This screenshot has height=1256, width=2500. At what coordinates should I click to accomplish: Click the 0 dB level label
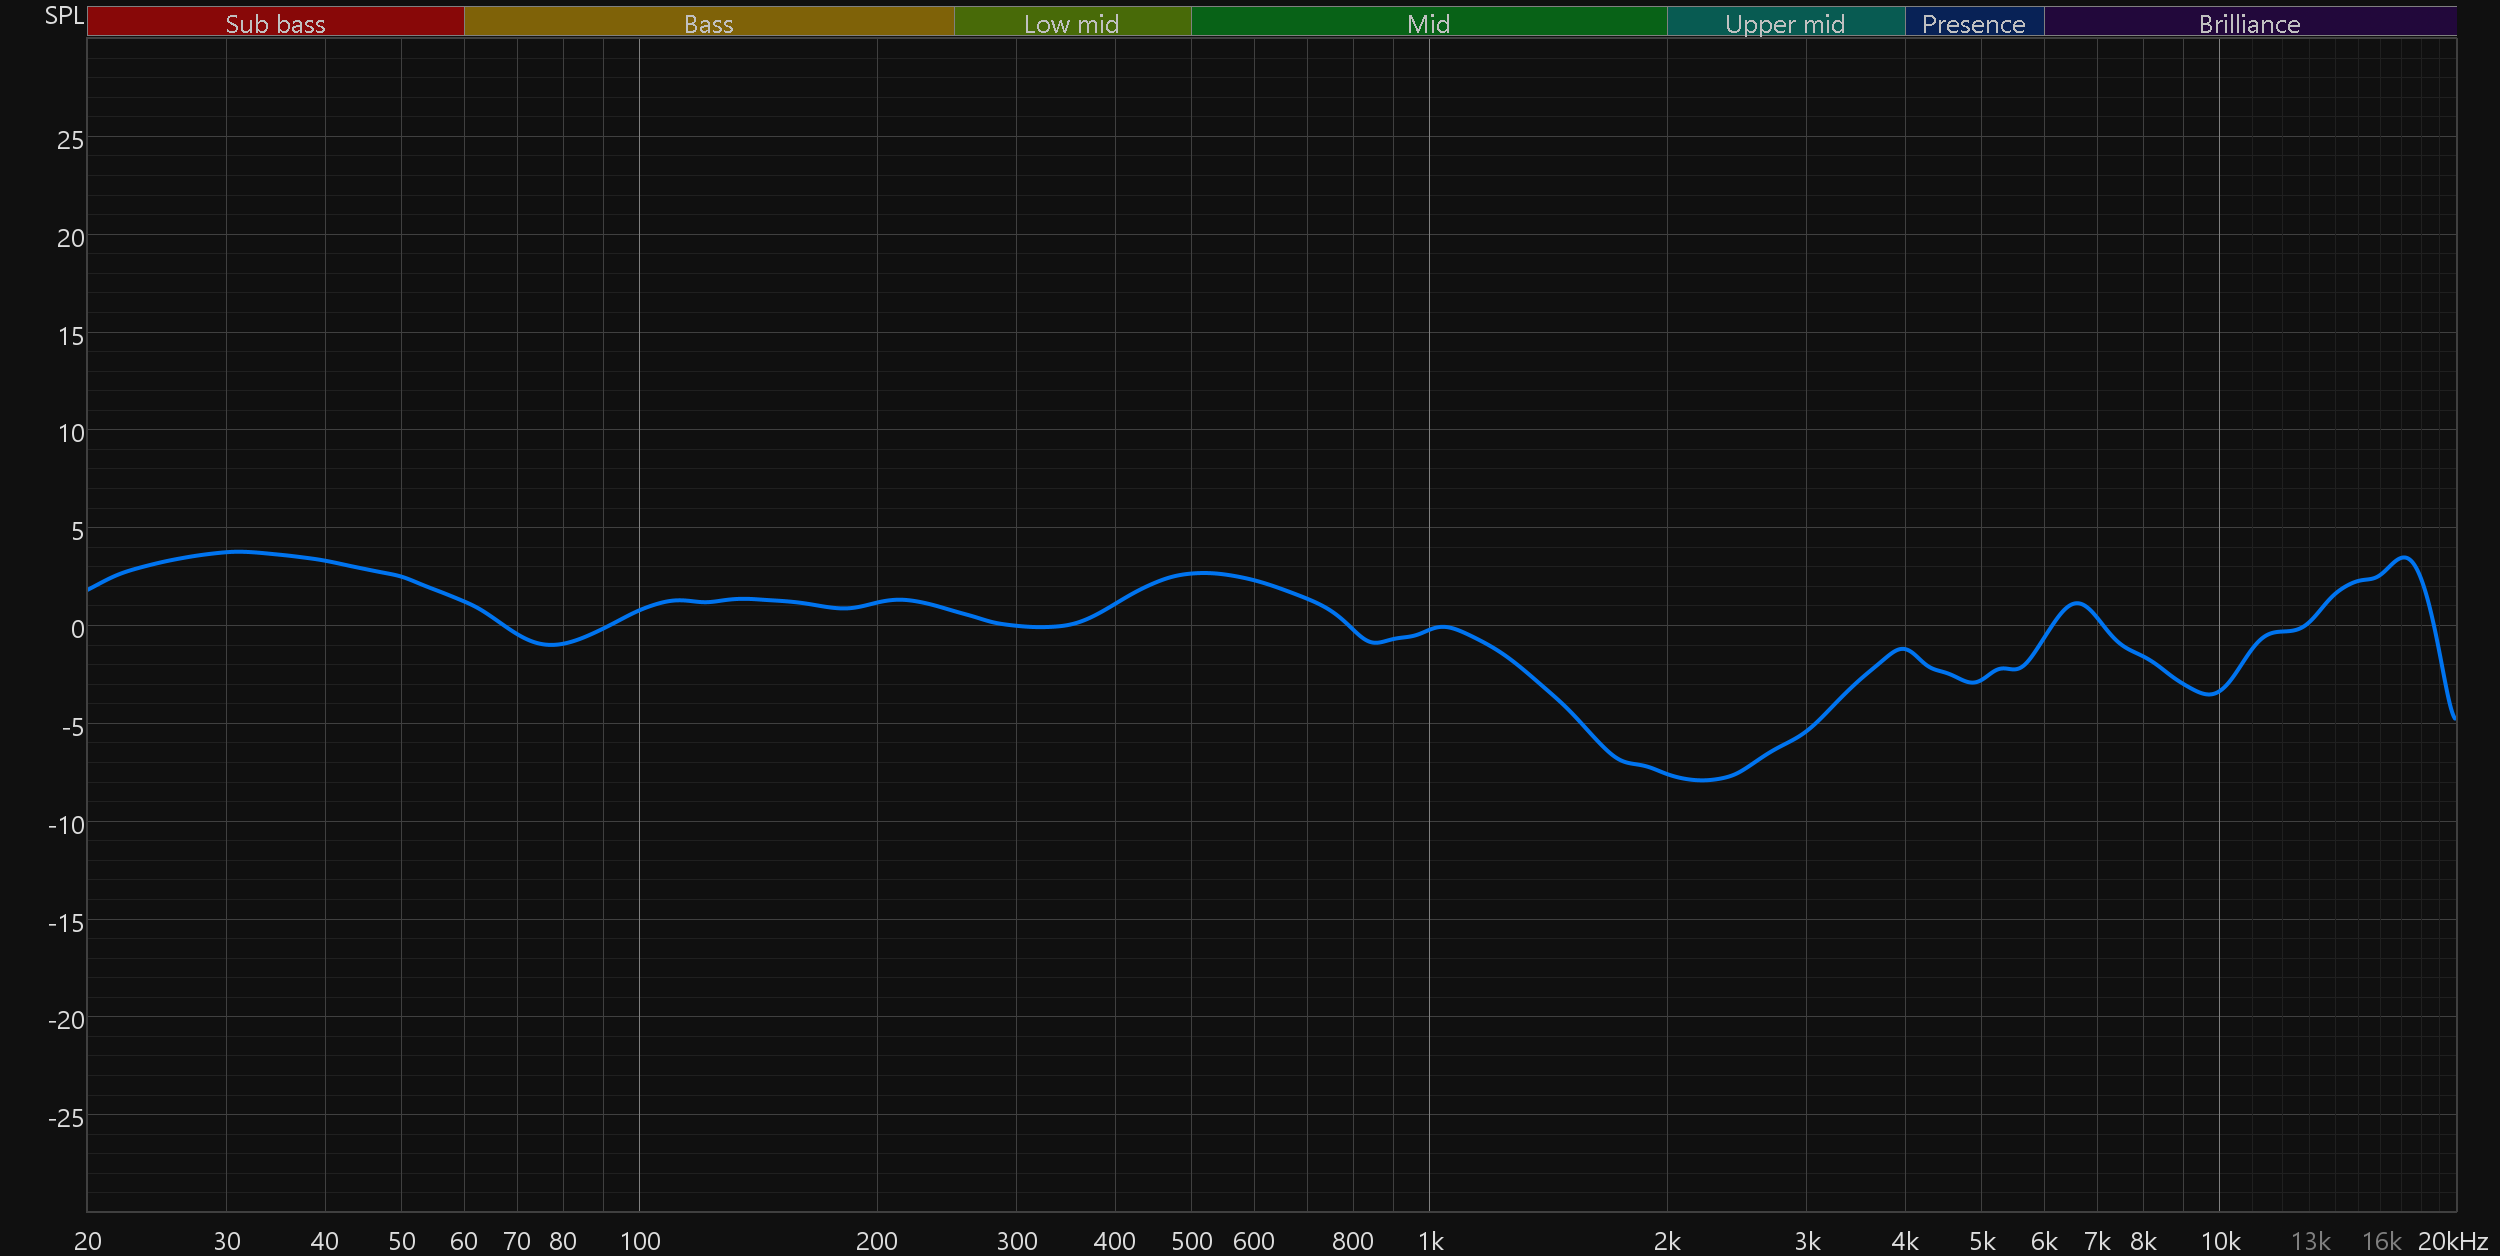(x=77, y=629)
